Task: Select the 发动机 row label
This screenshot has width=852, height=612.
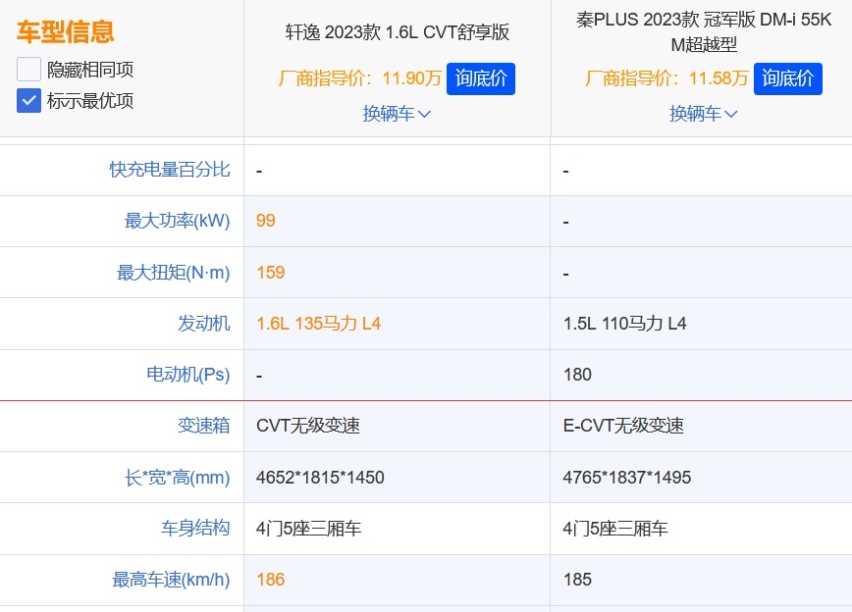Action: point(204,323)
